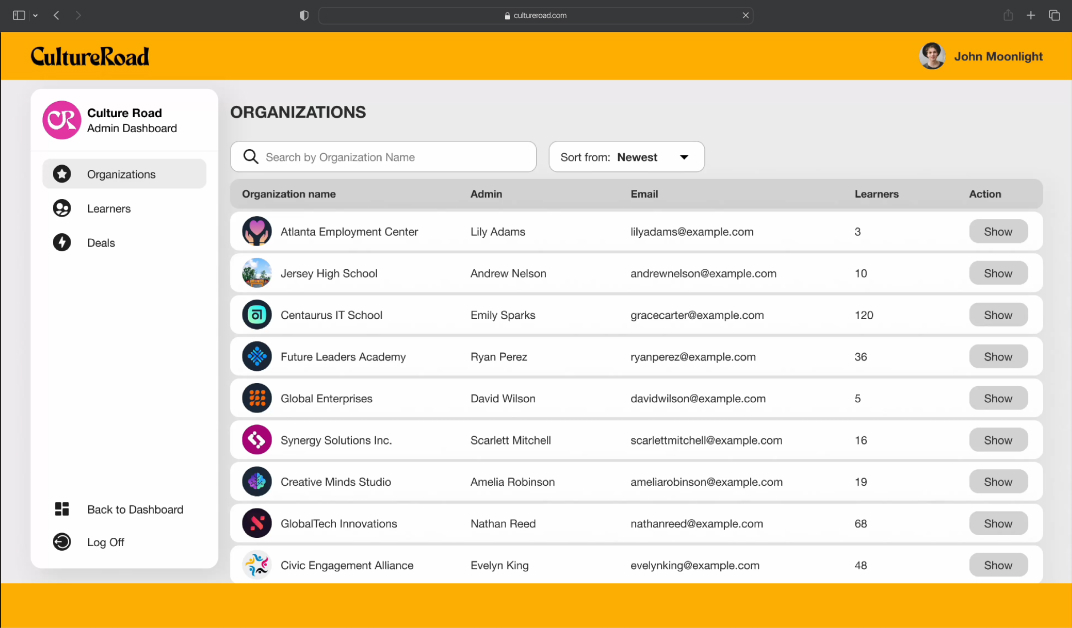Click Show for Creative Minds Studio

pos(998,482)
